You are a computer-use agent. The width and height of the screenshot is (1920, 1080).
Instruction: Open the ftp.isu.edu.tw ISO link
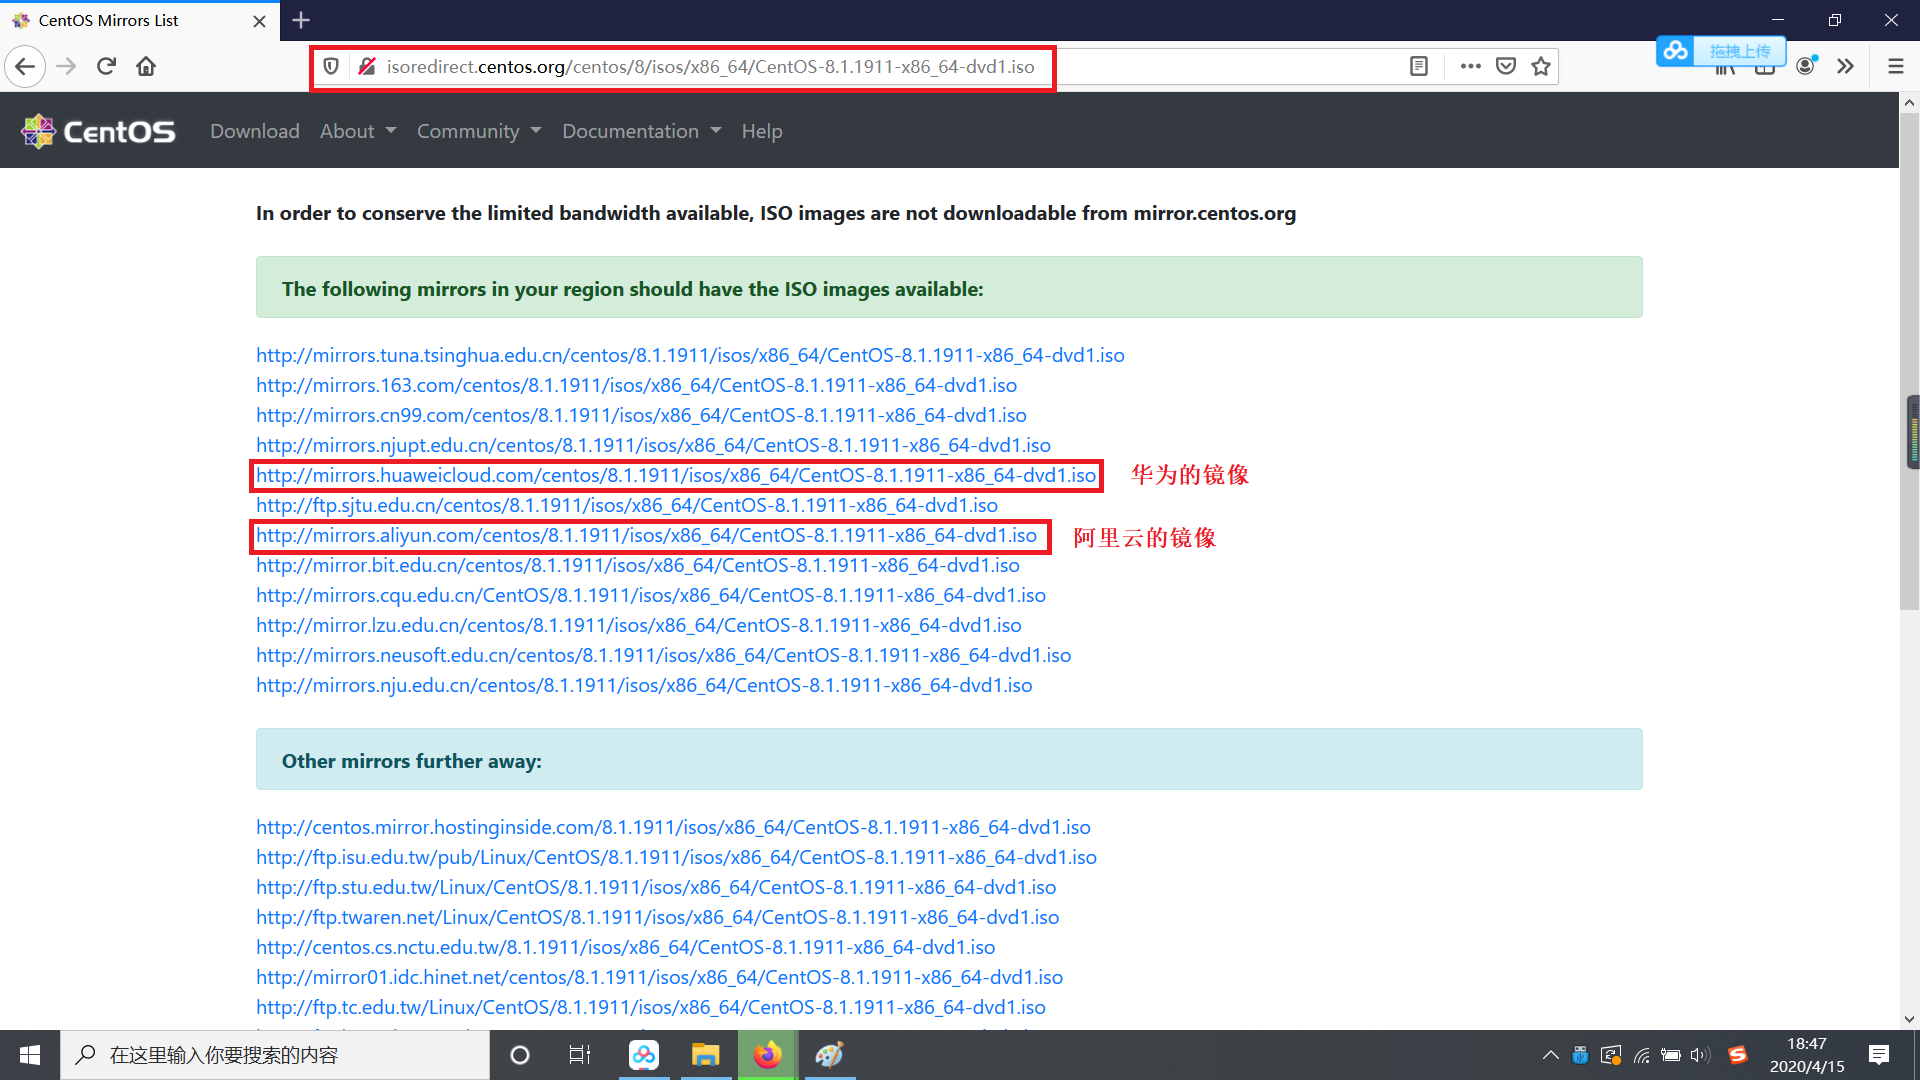[676, 857]
